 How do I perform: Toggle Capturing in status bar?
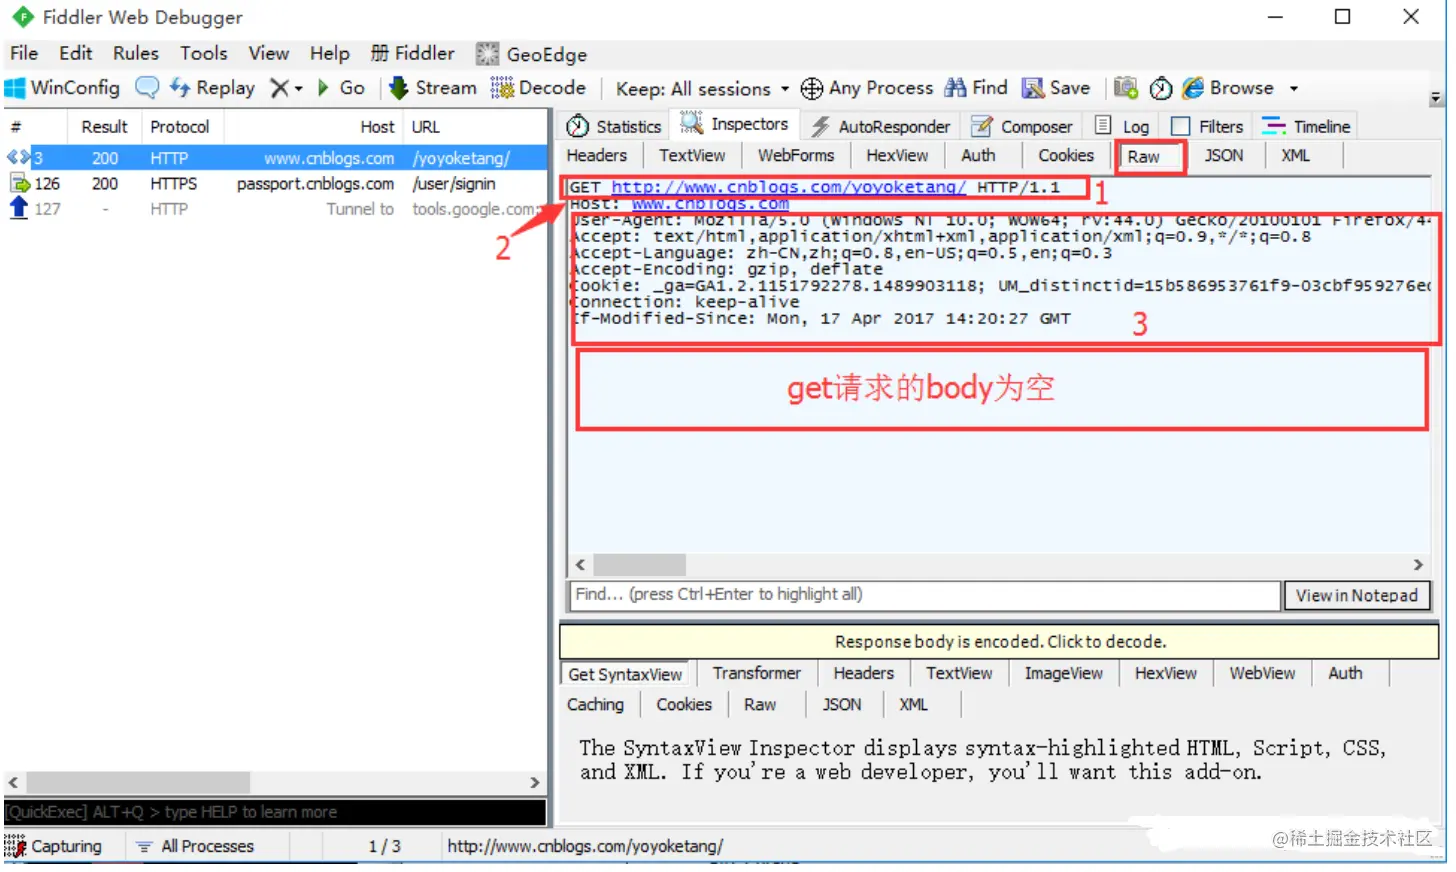54,847
